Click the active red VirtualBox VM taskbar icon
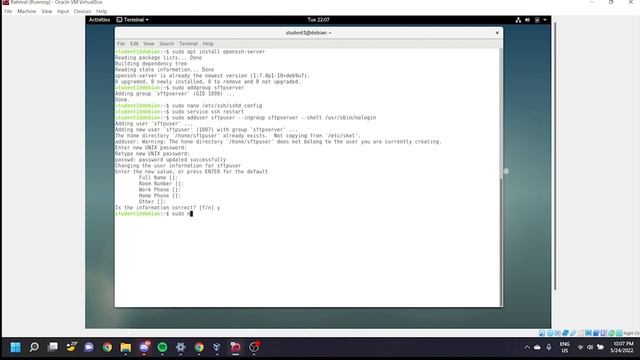The width and height of the screenshot is (640, 360). pyautogui.click(x=236, y=347)
